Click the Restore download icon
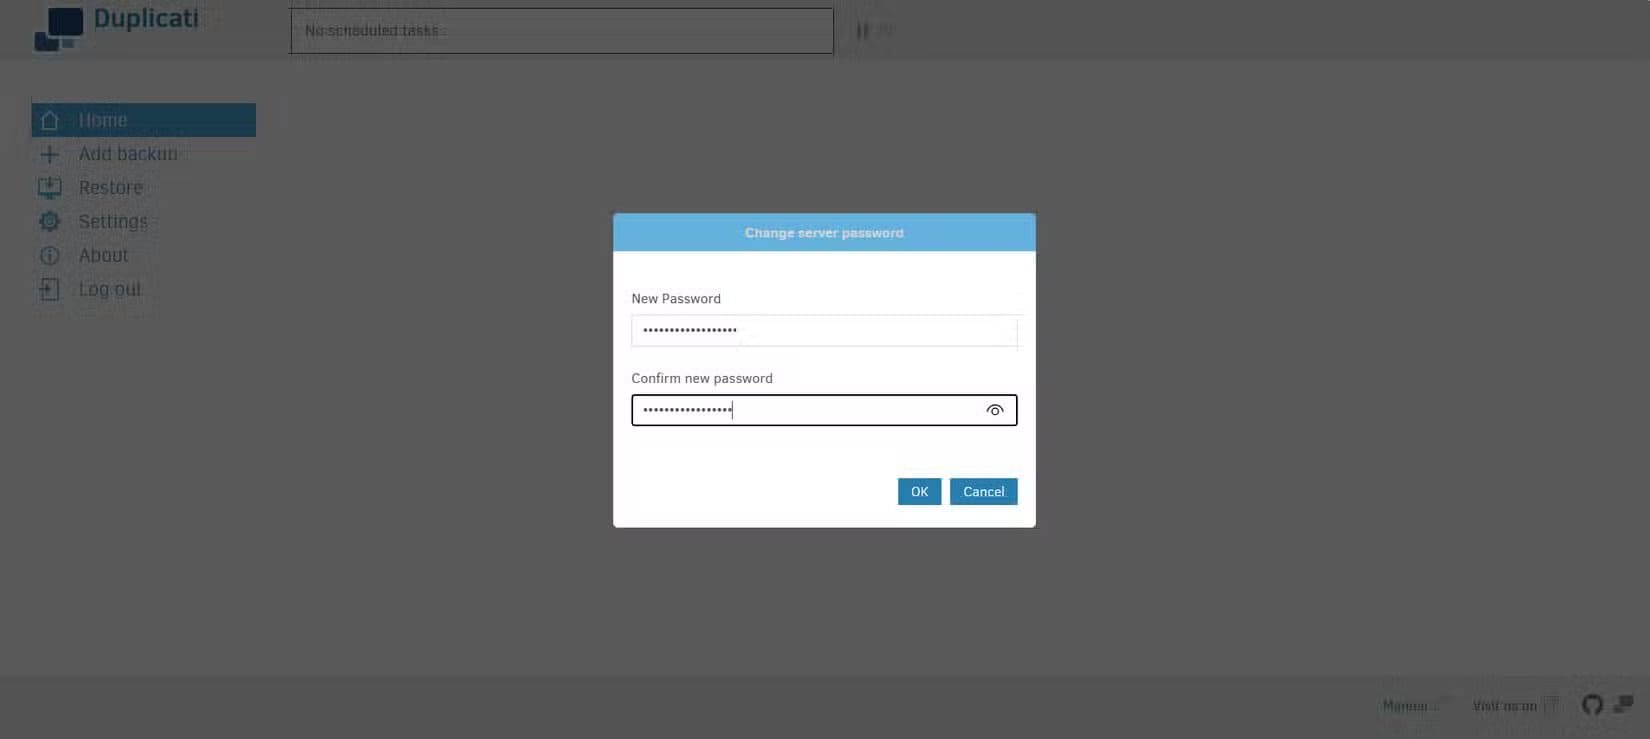The width and height of the screenshot is (1650, 739). (x=49, y=188)
